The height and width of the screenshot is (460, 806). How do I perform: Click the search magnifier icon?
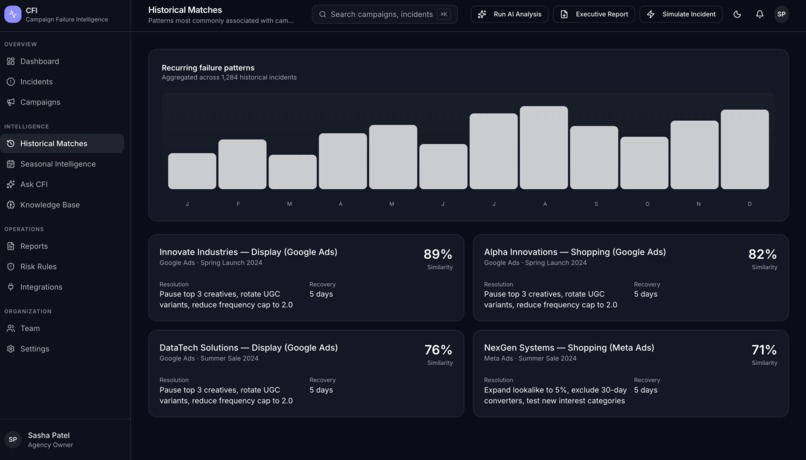point(322,14)
